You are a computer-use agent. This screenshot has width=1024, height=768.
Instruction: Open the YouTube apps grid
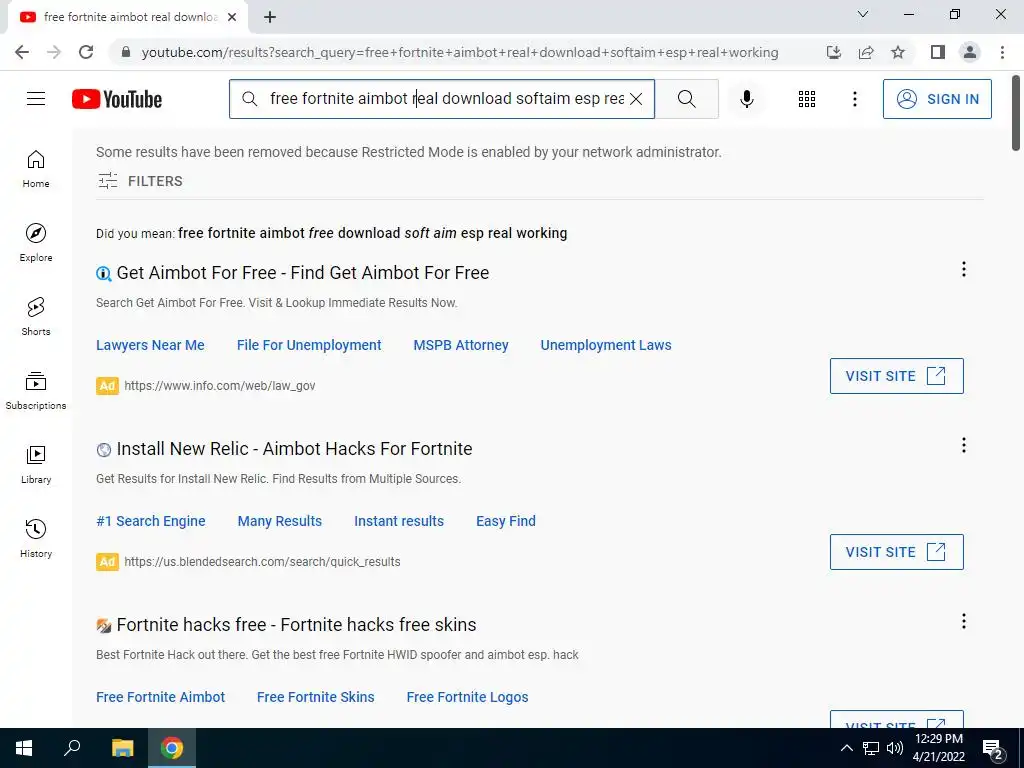coord(807,99)
